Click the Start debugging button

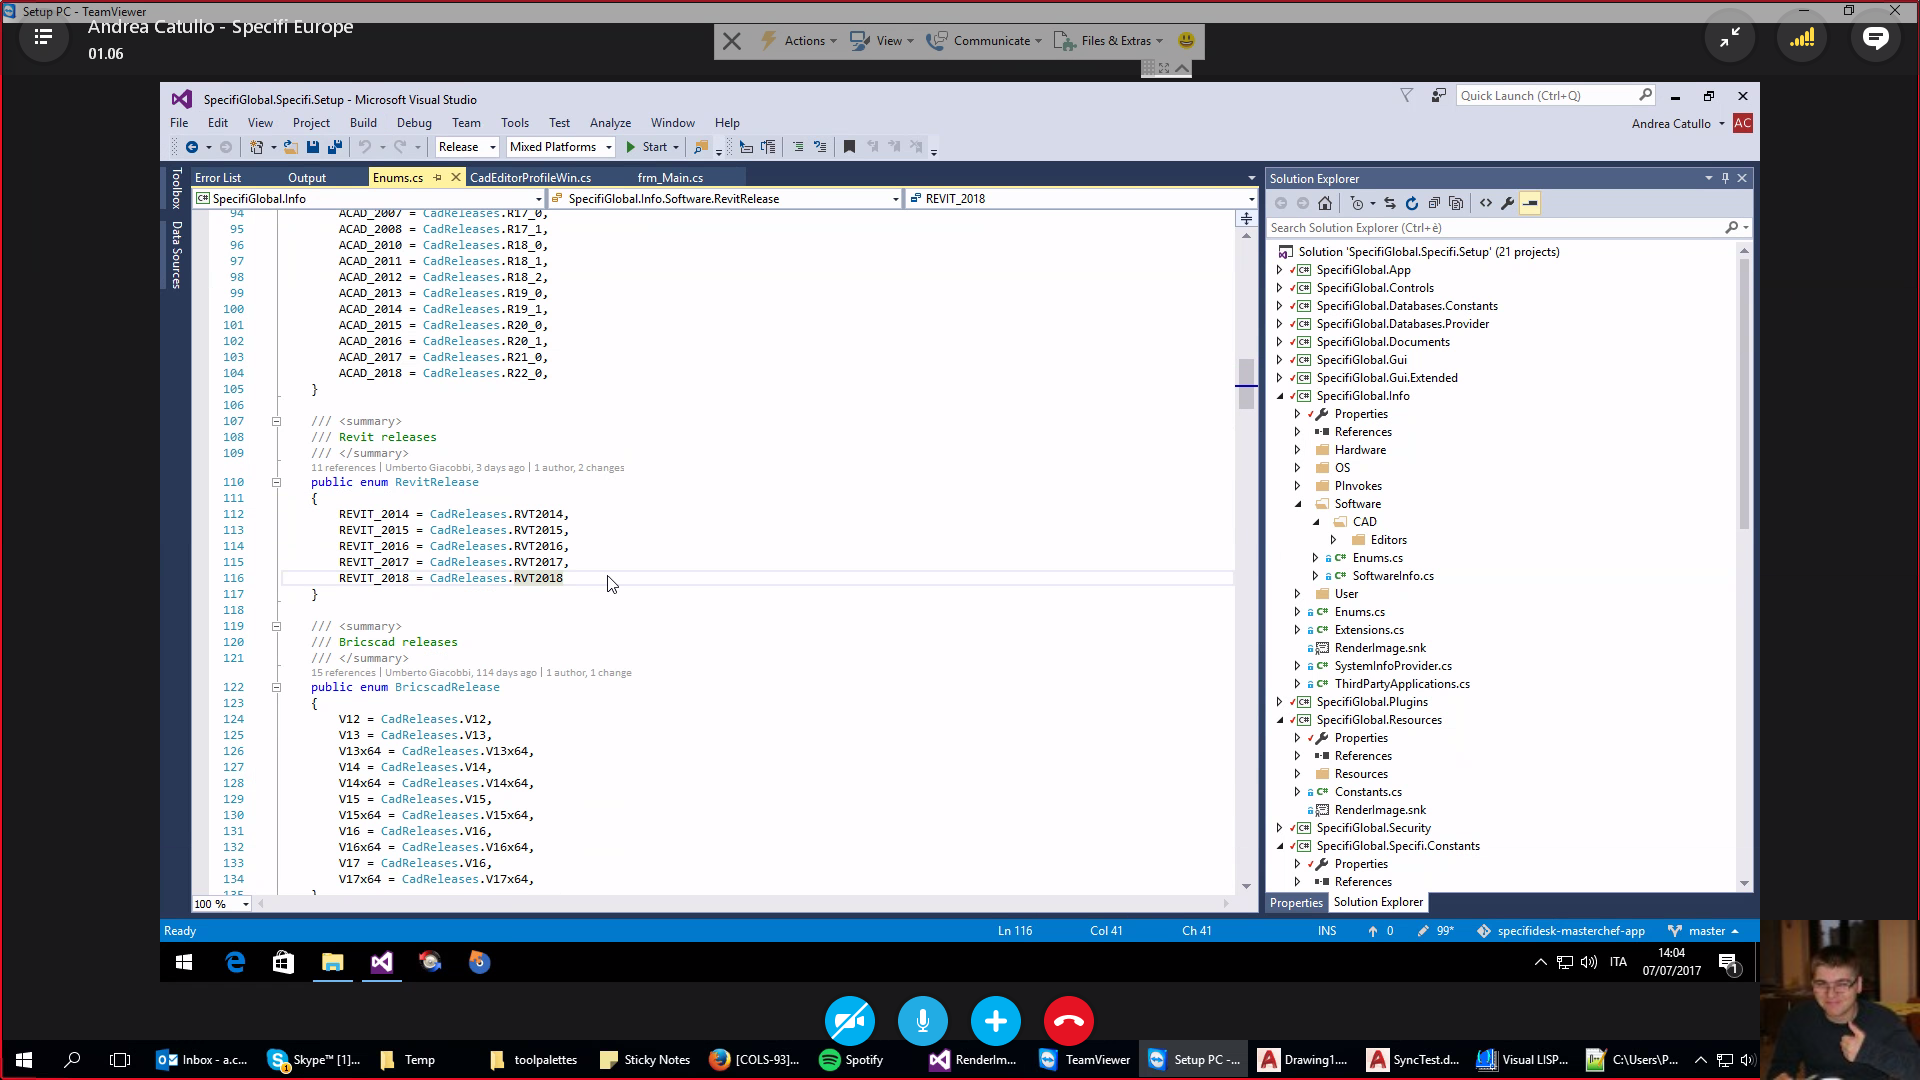[646, 147]
